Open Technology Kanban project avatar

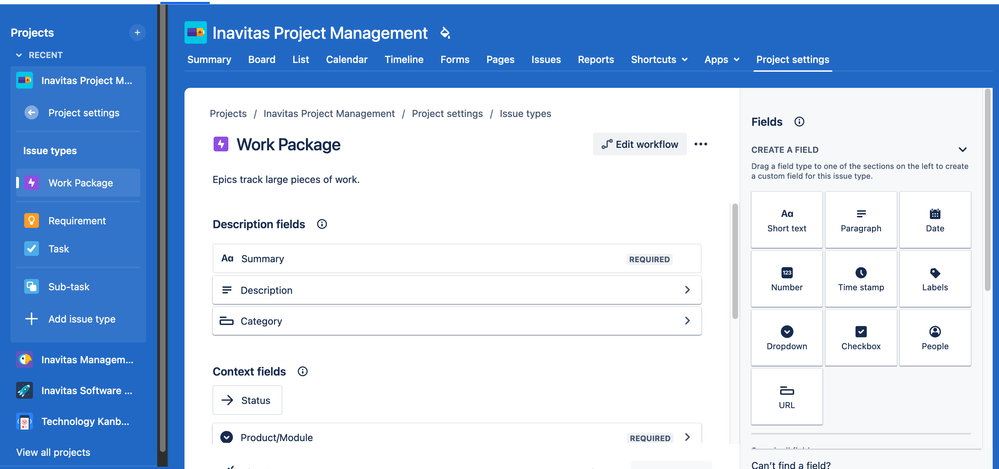(x=25, y=421)
